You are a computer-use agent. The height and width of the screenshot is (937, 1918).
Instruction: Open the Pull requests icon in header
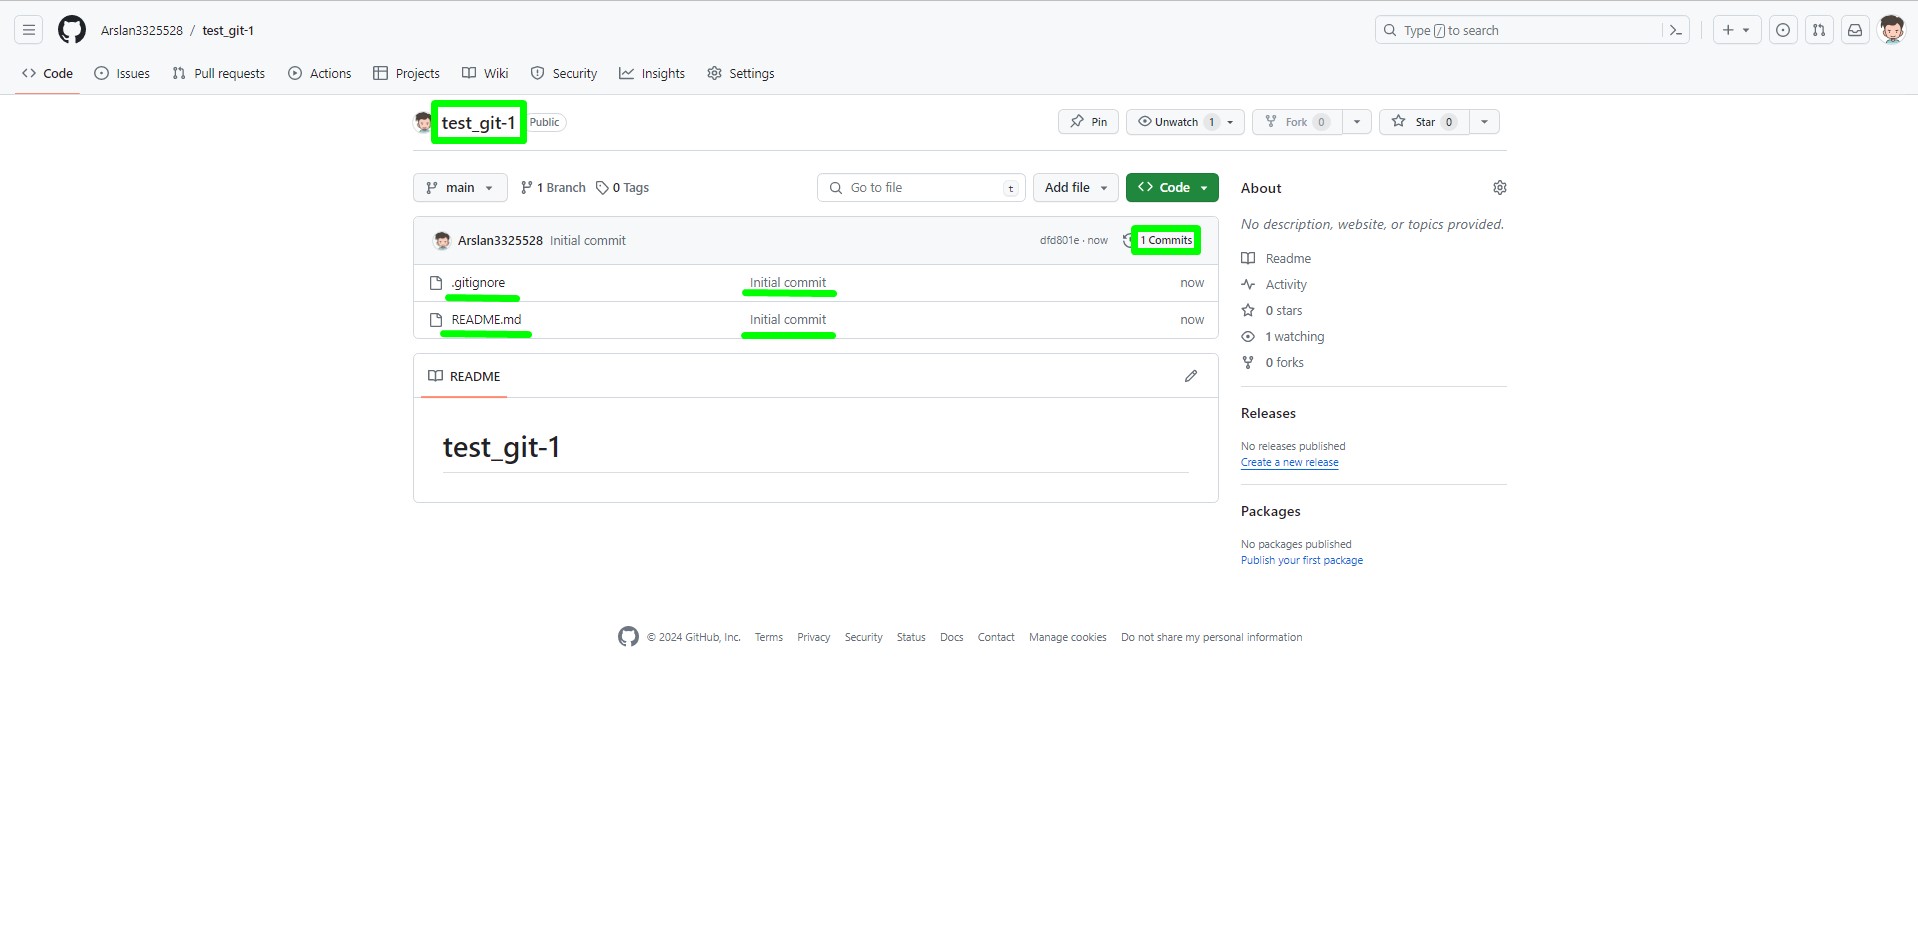coord(1819,30)
